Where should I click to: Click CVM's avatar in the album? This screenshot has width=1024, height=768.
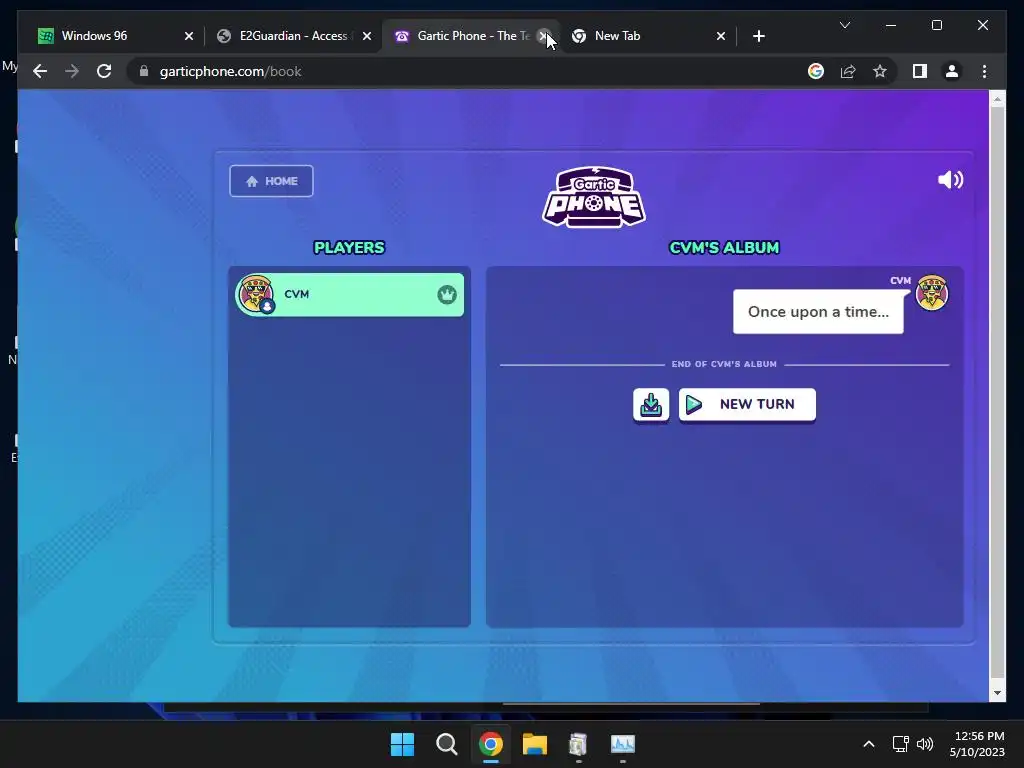(932, 292)
